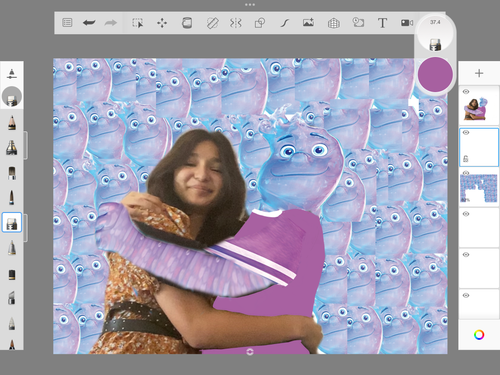This screenshot has height=375, width=500.
Task: Open the brush library at palette top
Action: (12, 74)
